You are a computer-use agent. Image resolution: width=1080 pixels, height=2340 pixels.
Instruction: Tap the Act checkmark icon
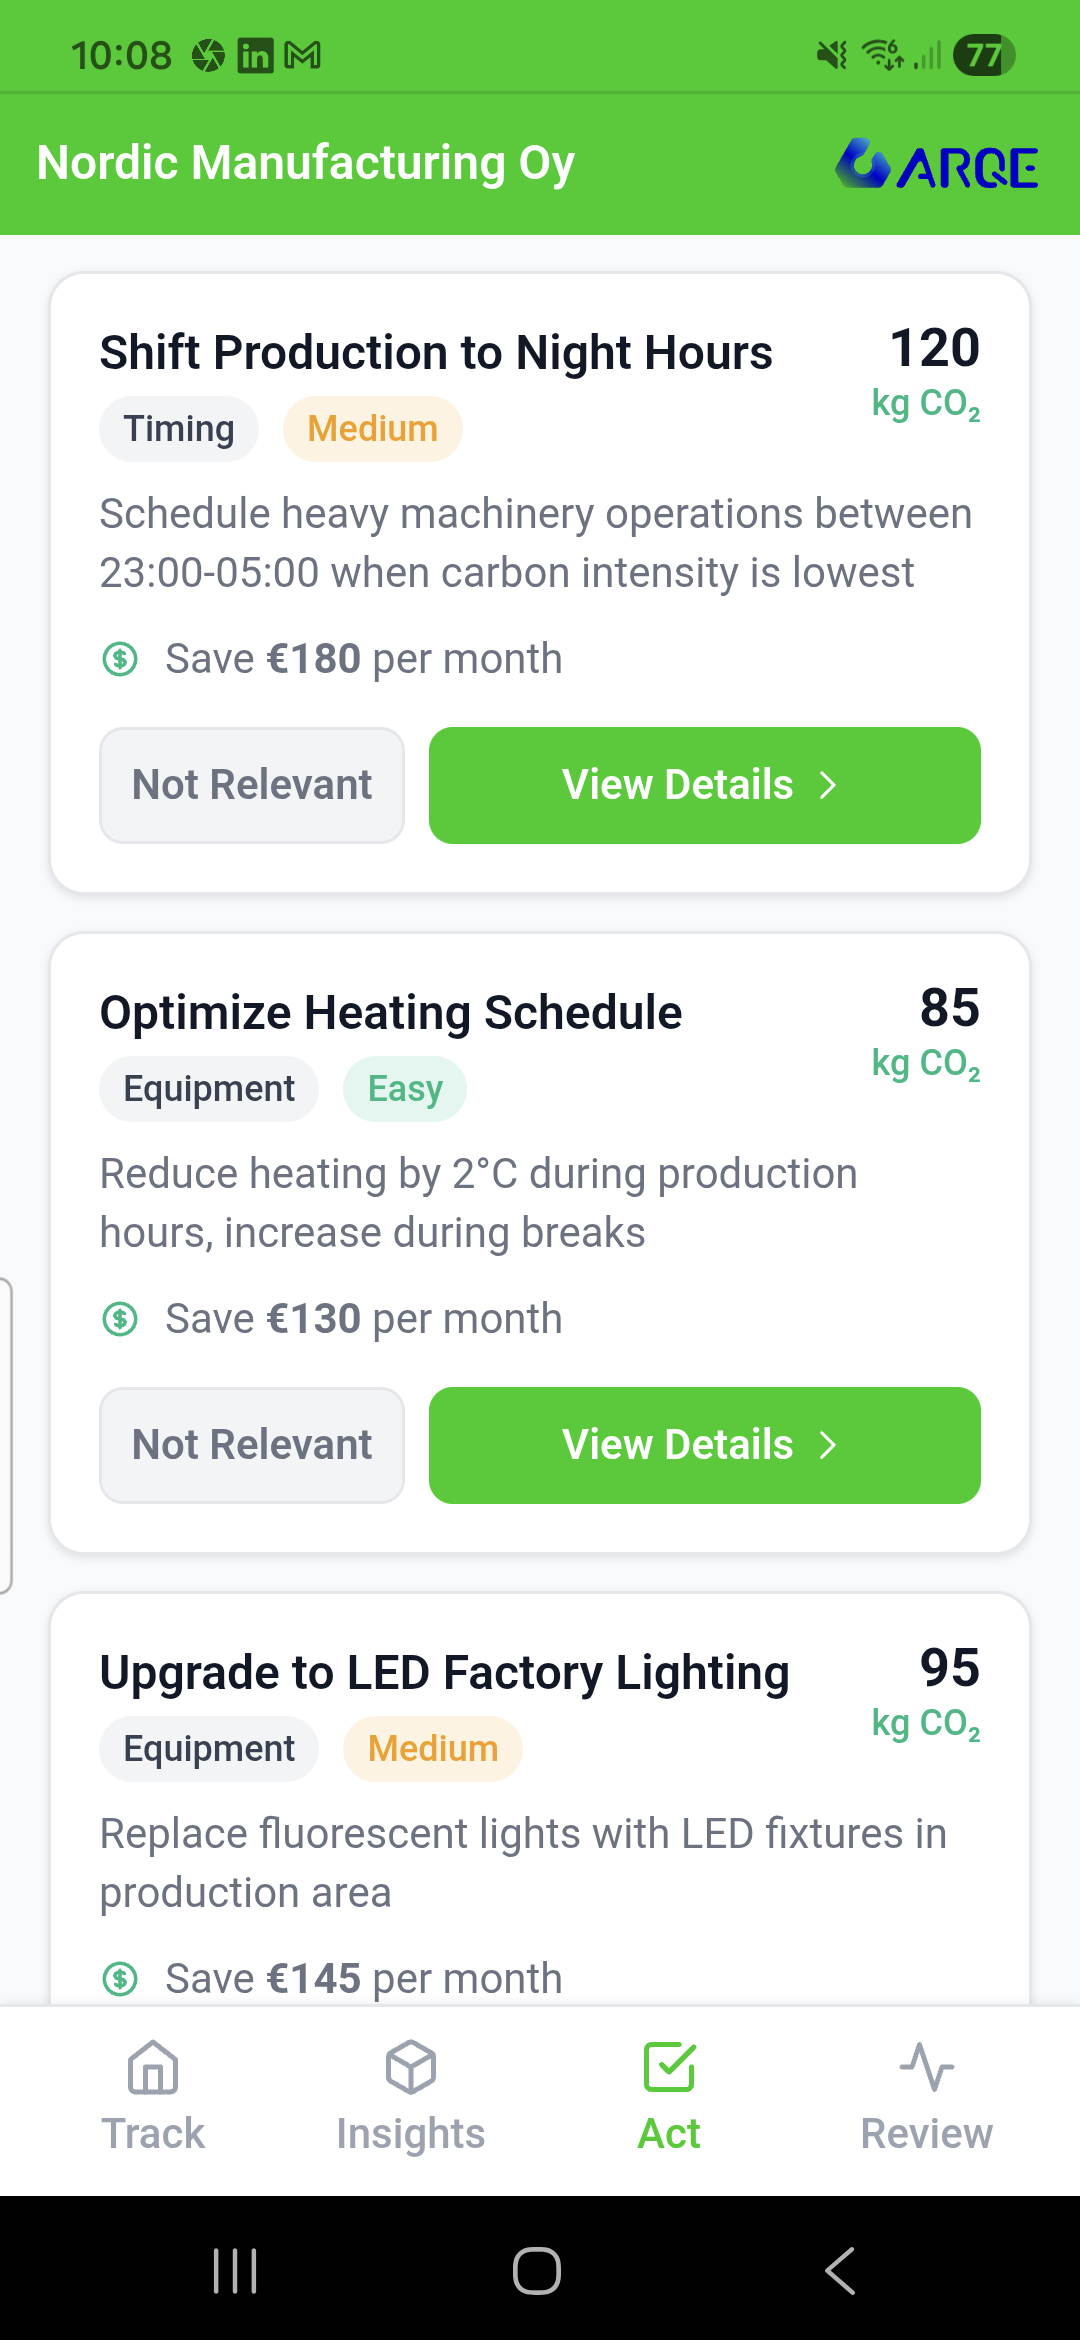(669, 2067)
